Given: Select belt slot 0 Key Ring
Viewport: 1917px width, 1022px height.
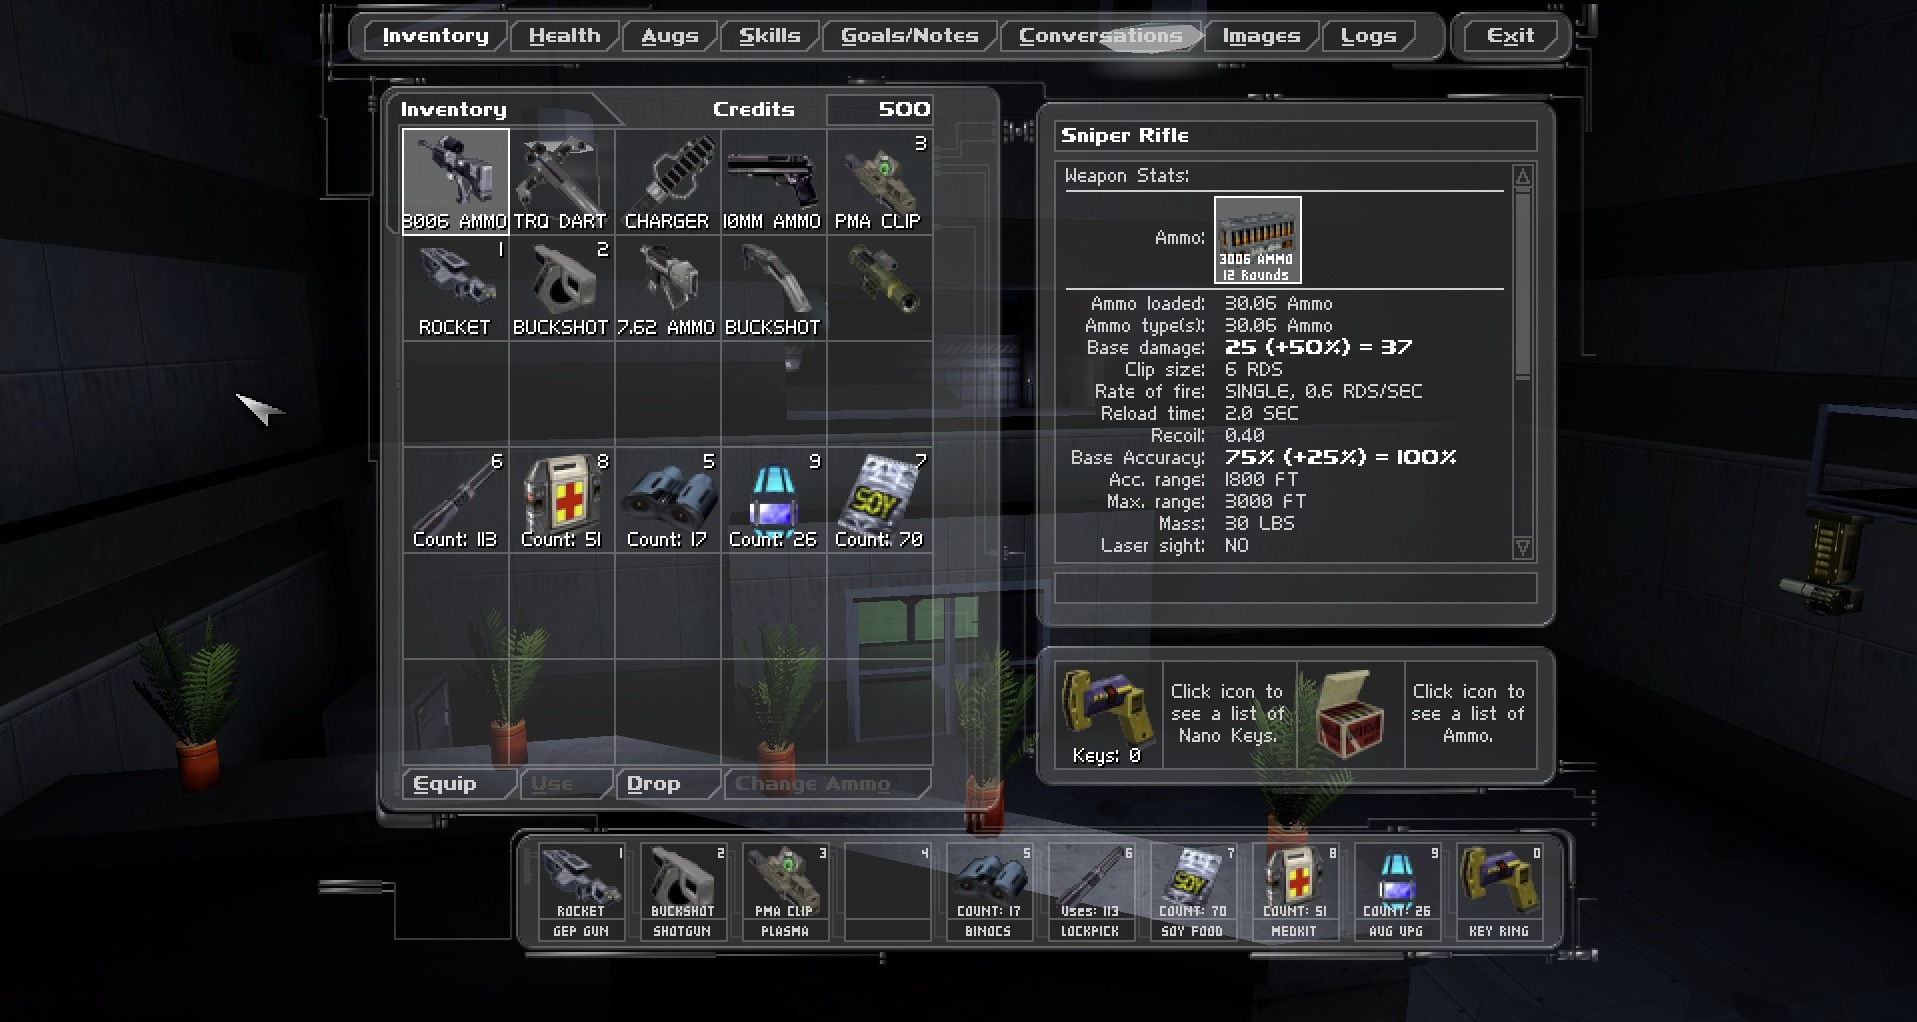Looking at the screenshot, I should [x=1498, y=892].
